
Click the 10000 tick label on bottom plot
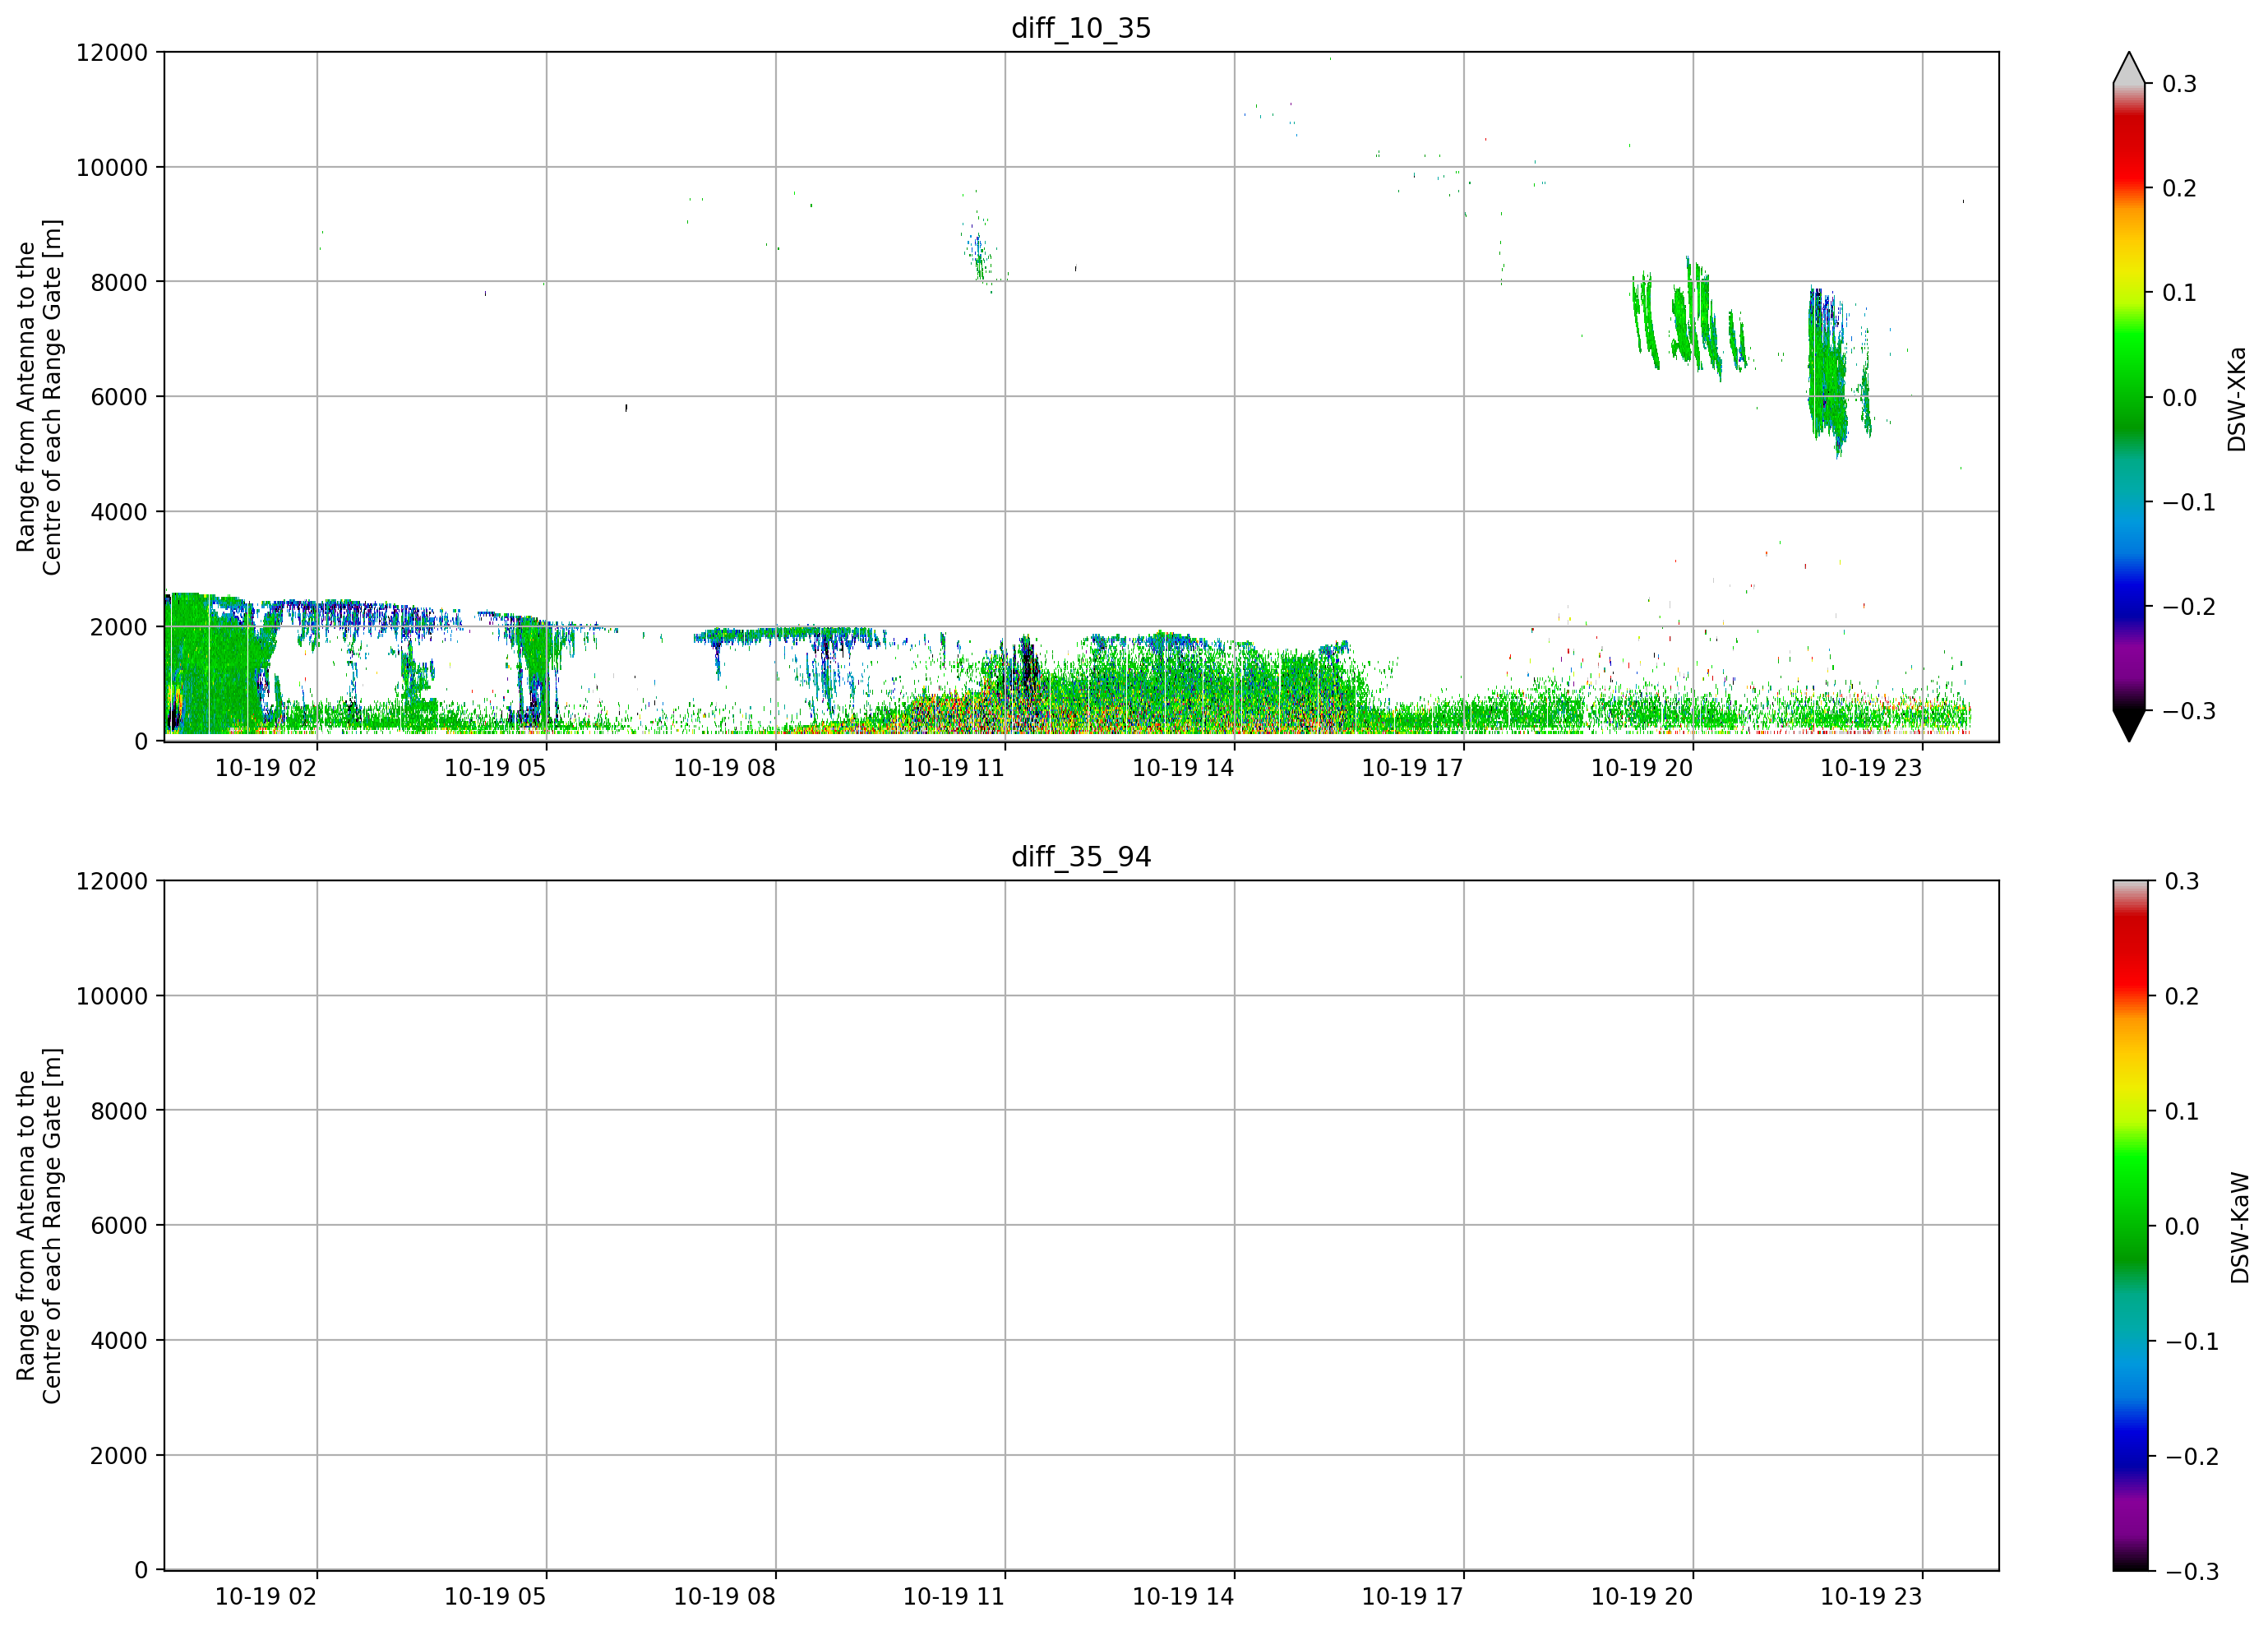[x=112, y=996]
